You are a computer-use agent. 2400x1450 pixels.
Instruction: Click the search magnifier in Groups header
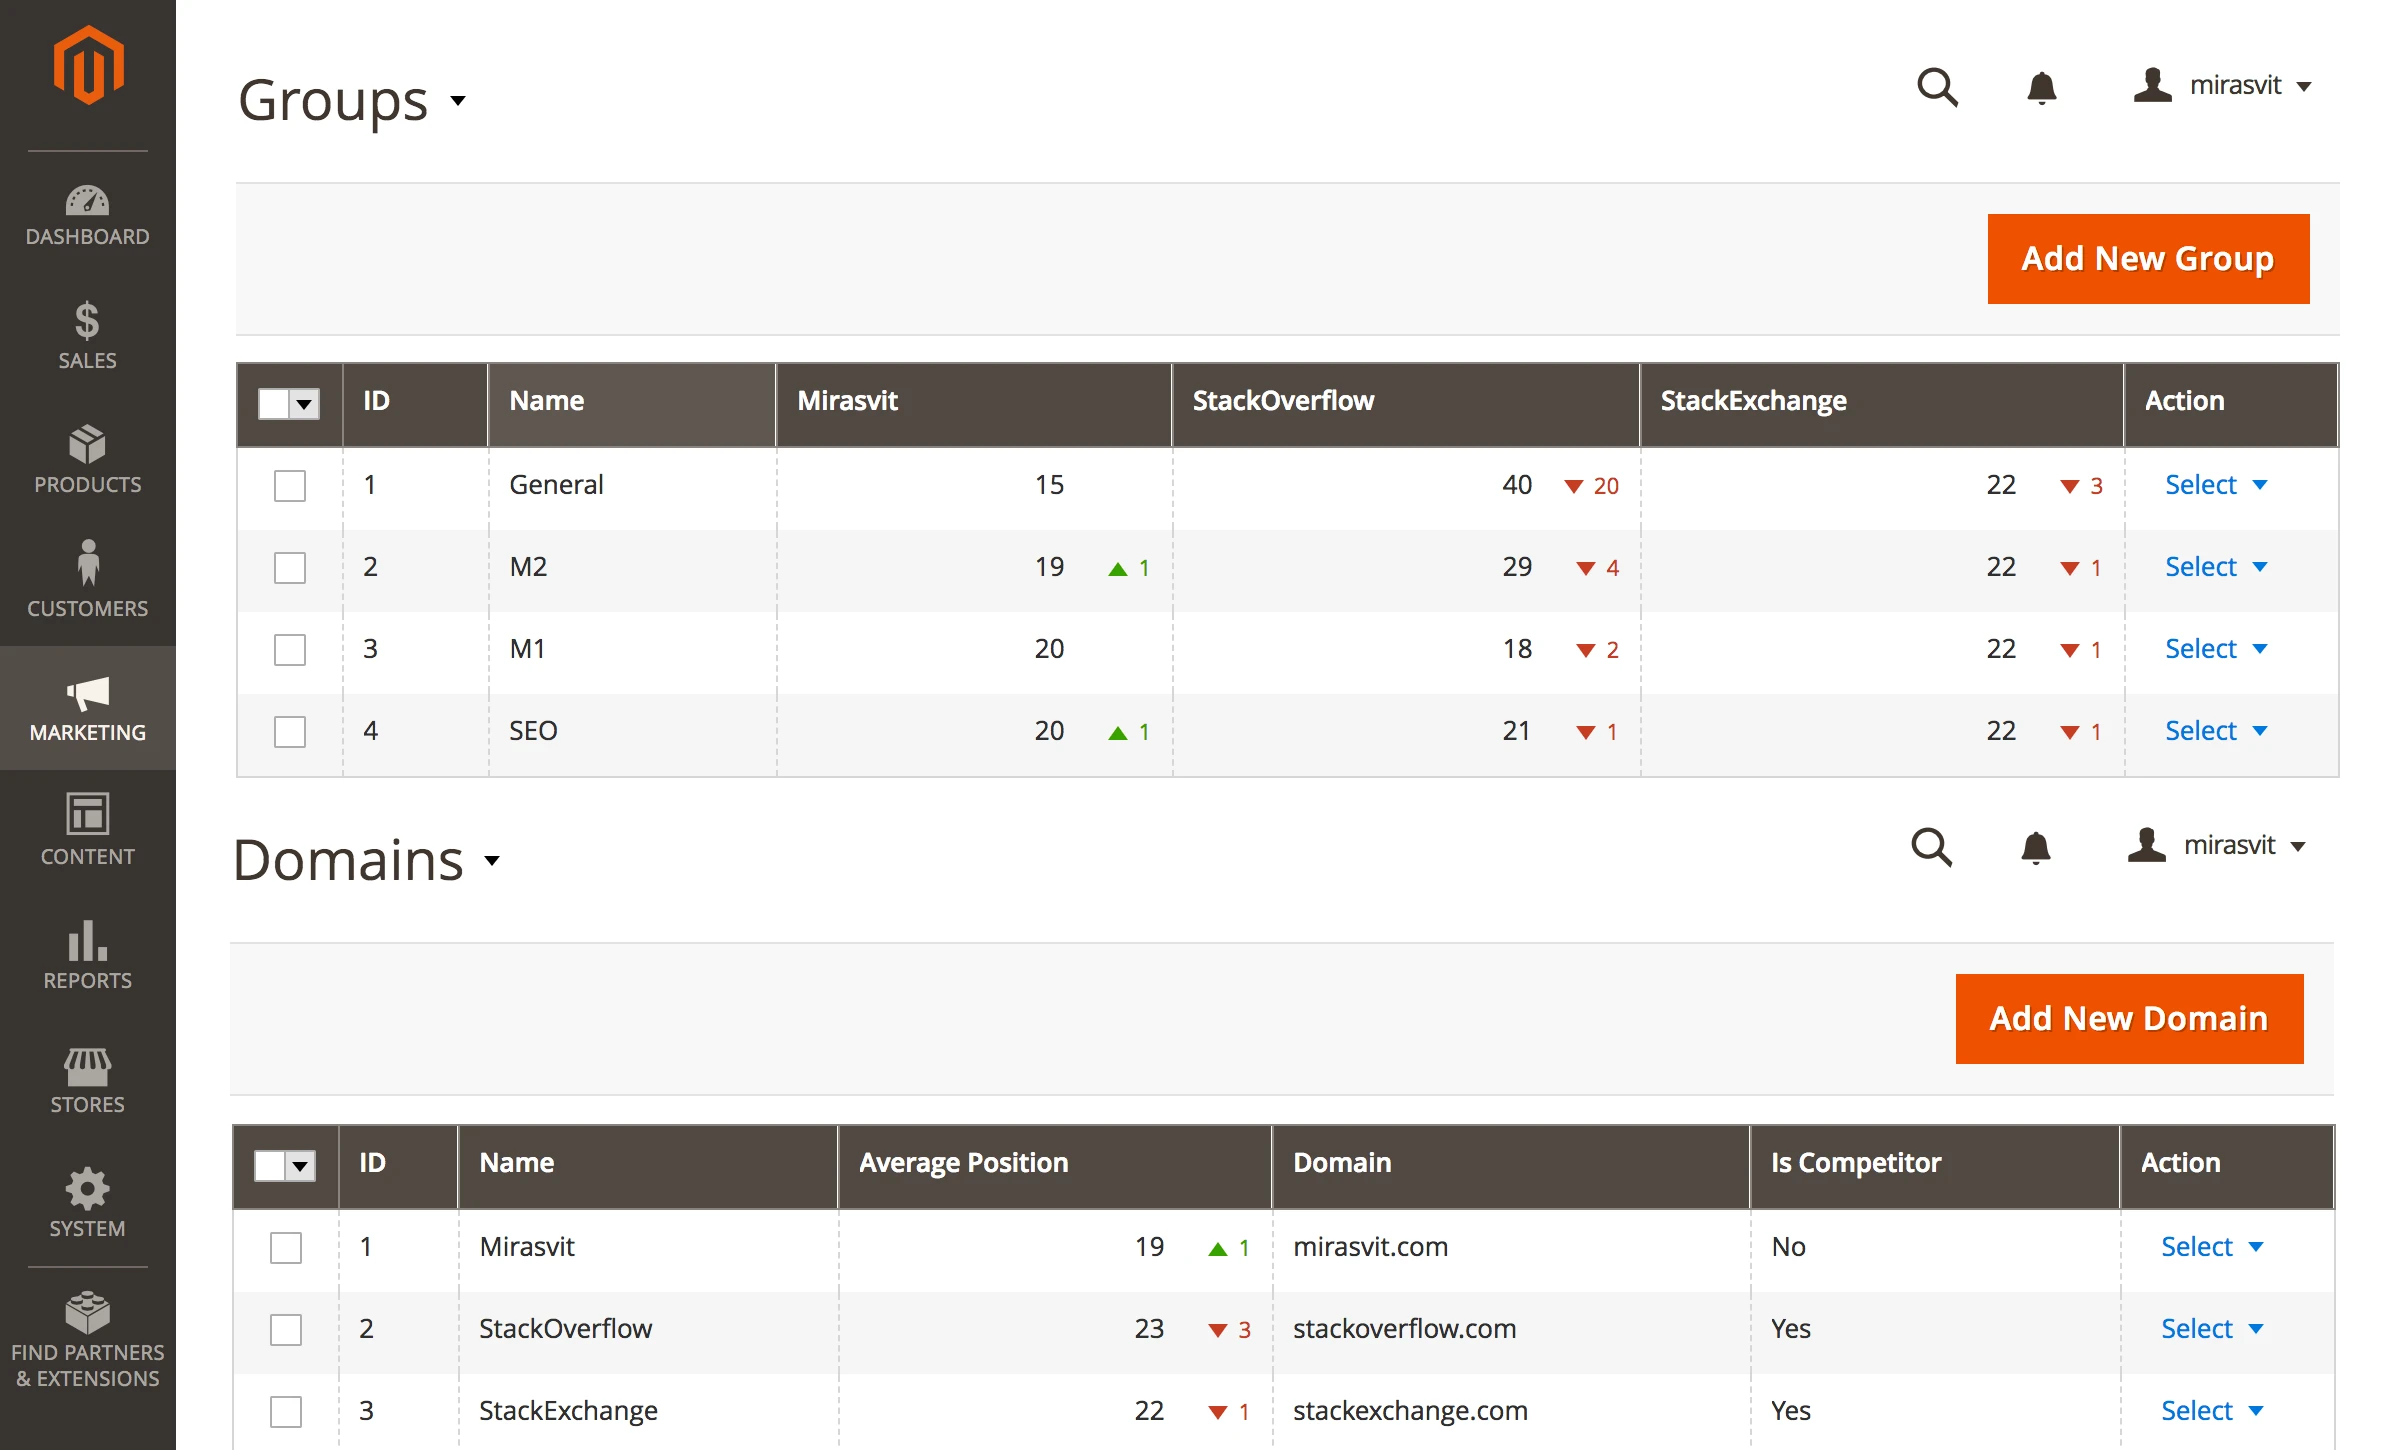coord(1937,87)
